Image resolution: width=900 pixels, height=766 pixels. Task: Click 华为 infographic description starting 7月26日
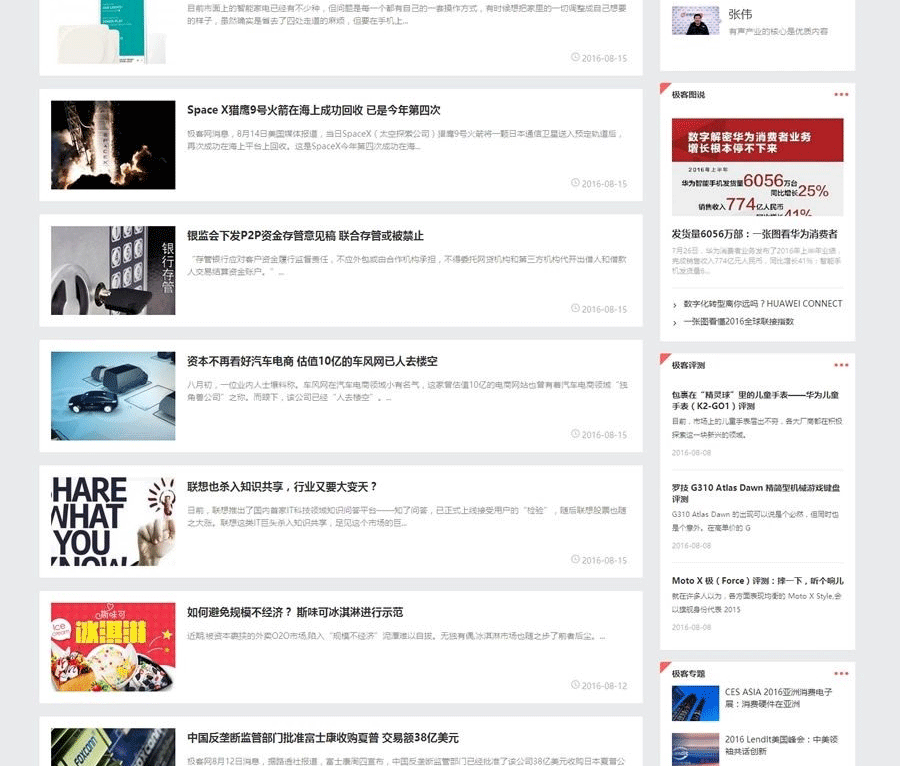(x=757, y=260)
